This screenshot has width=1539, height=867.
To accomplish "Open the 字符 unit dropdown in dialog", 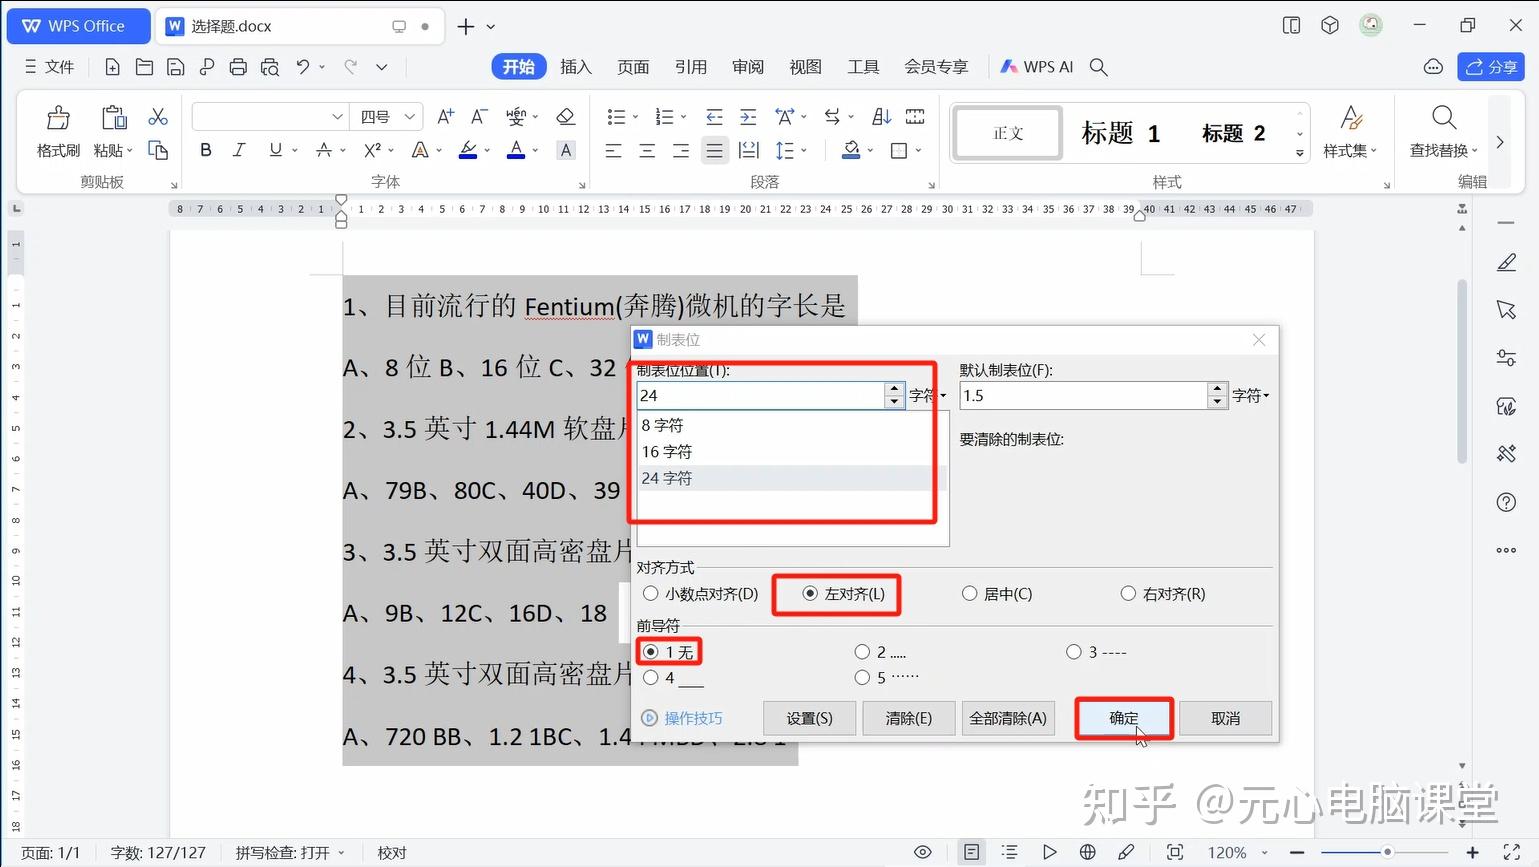I will point(926,395).
